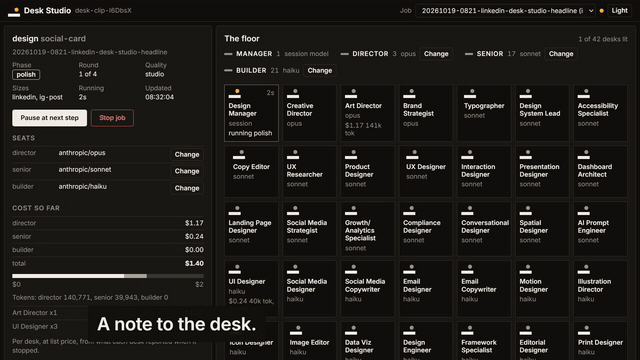Click the polish phase badge

26,75
